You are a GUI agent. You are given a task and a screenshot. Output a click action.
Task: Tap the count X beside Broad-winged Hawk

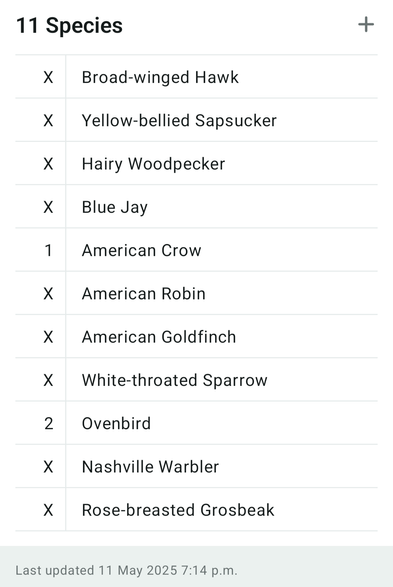pos(48,77)
